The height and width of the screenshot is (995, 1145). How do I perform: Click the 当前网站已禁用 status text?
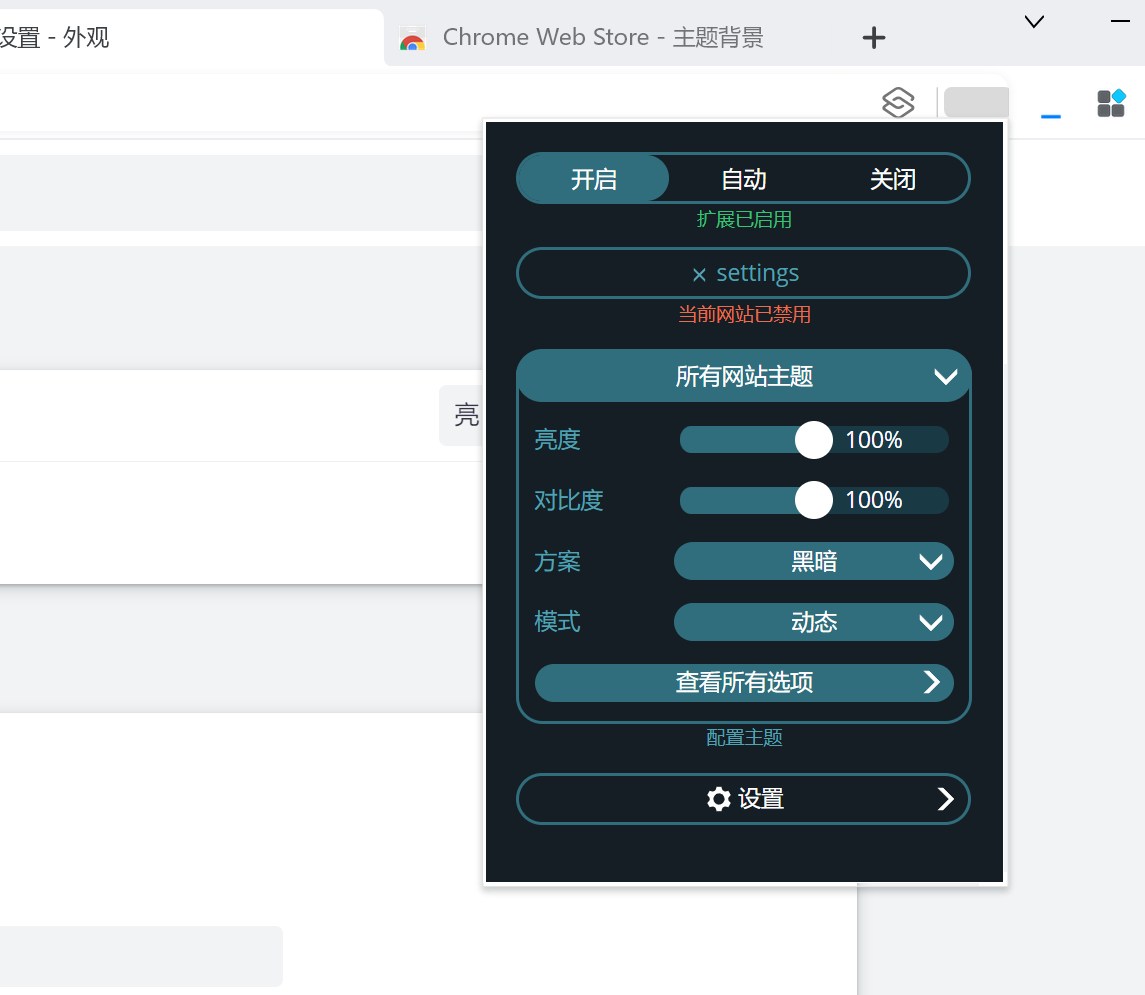point(743,315)
